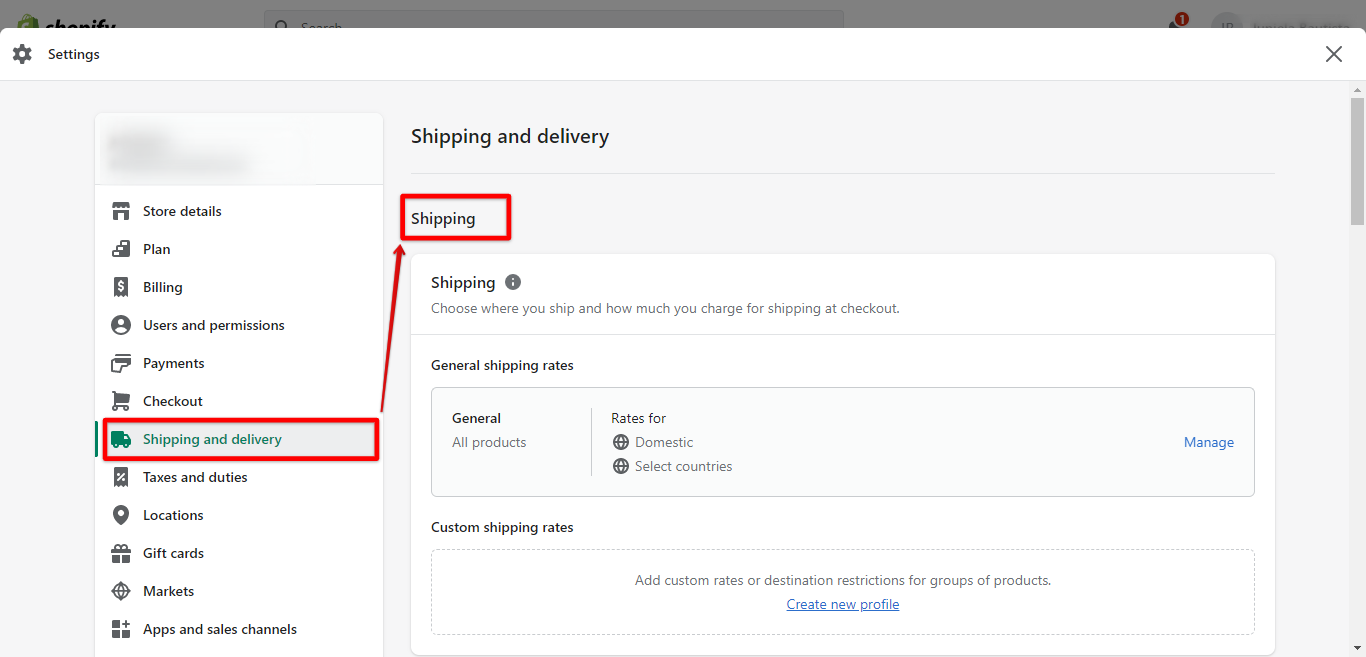Image resolution: width=1366 pixels, height=657 pixels.
Task: Click the Users and permissions person icon
Action: click(121, 325)
